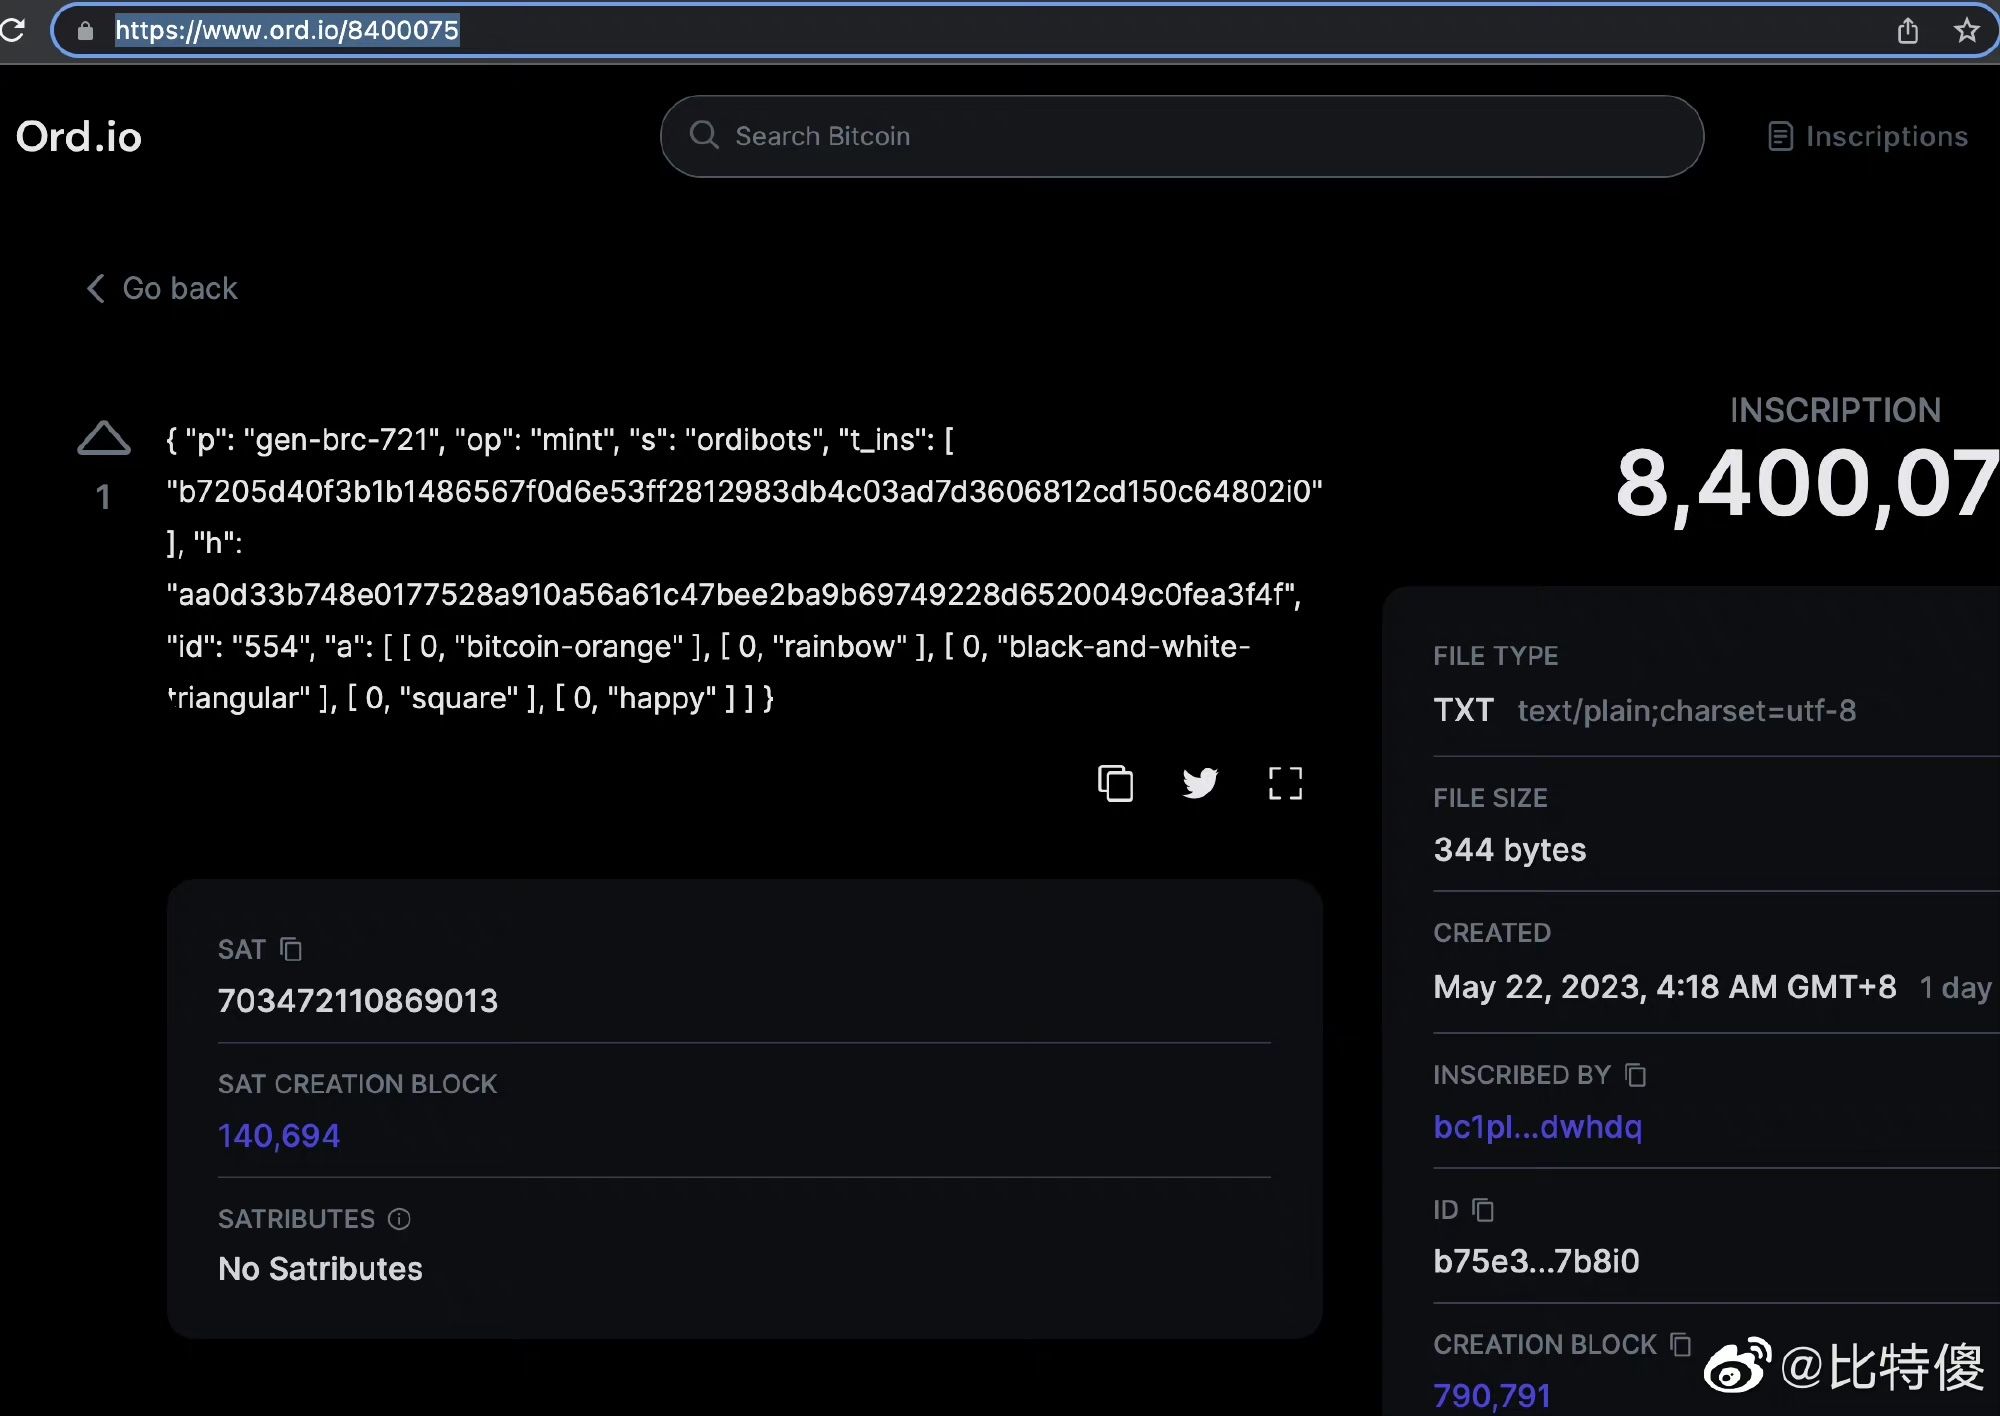Viewport: 2000px width, 1416px height.
Task: Click the inscription JSON content text
Action: pos(744,569)
